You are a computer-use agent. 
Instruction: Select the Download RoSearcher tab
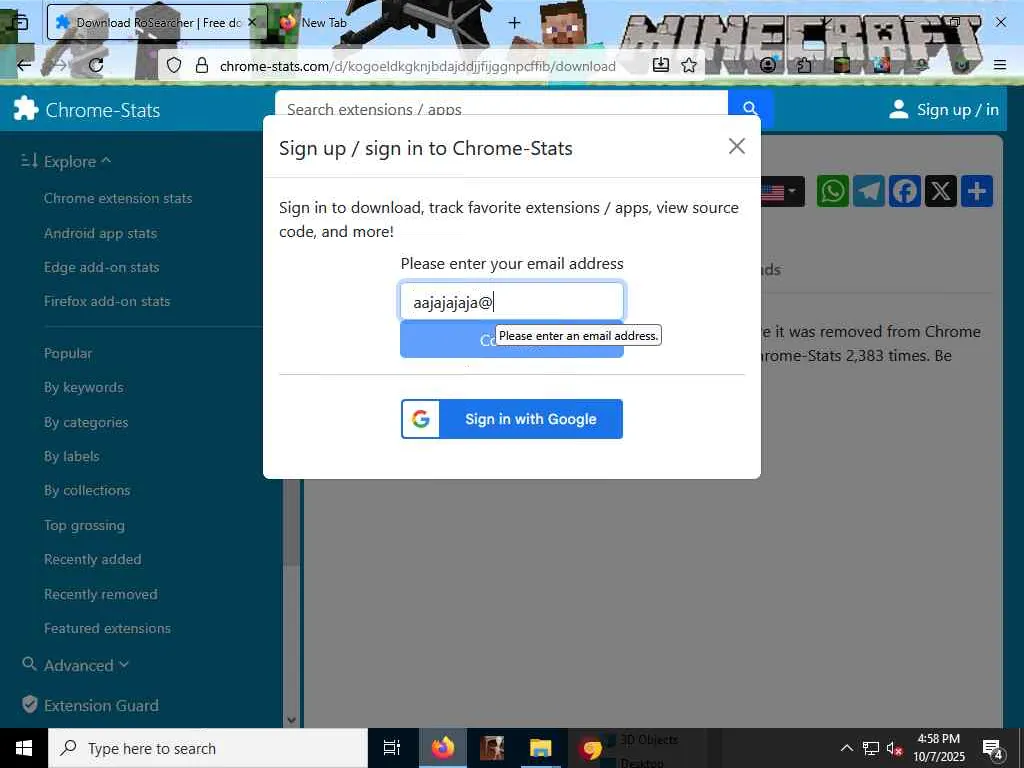pyautogui.click(x=157, y=22)
